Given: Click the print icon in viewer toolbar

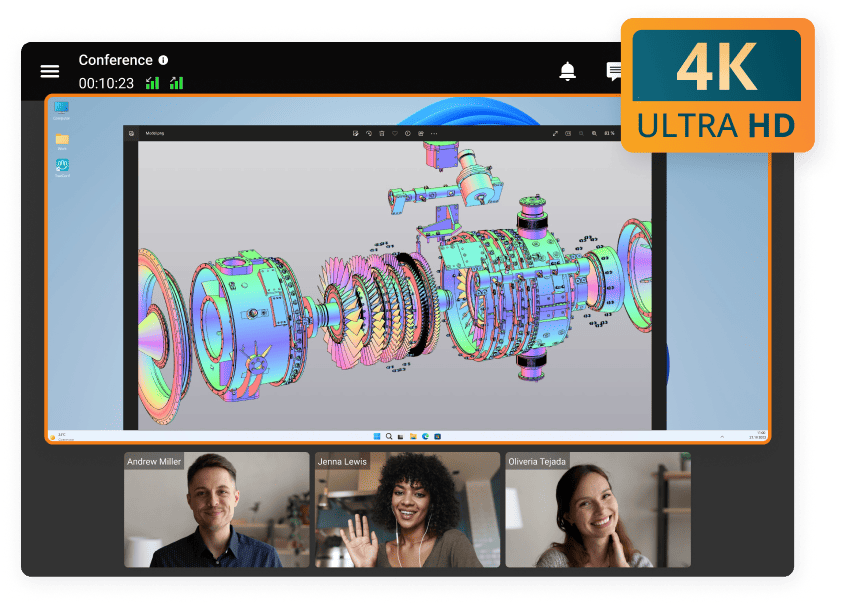Looking at the screenshot, I should [421, 133].
